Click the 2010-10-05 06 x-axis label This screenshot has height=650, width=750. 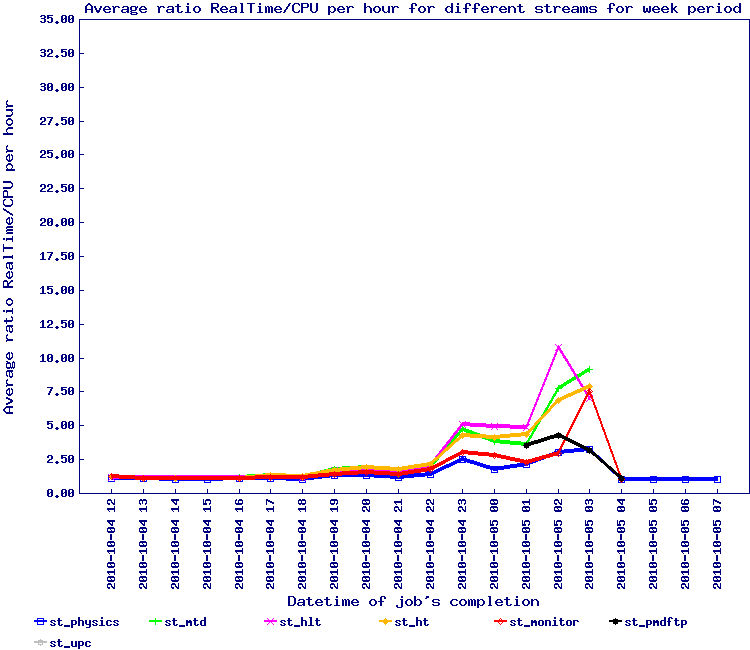point(685,544)
